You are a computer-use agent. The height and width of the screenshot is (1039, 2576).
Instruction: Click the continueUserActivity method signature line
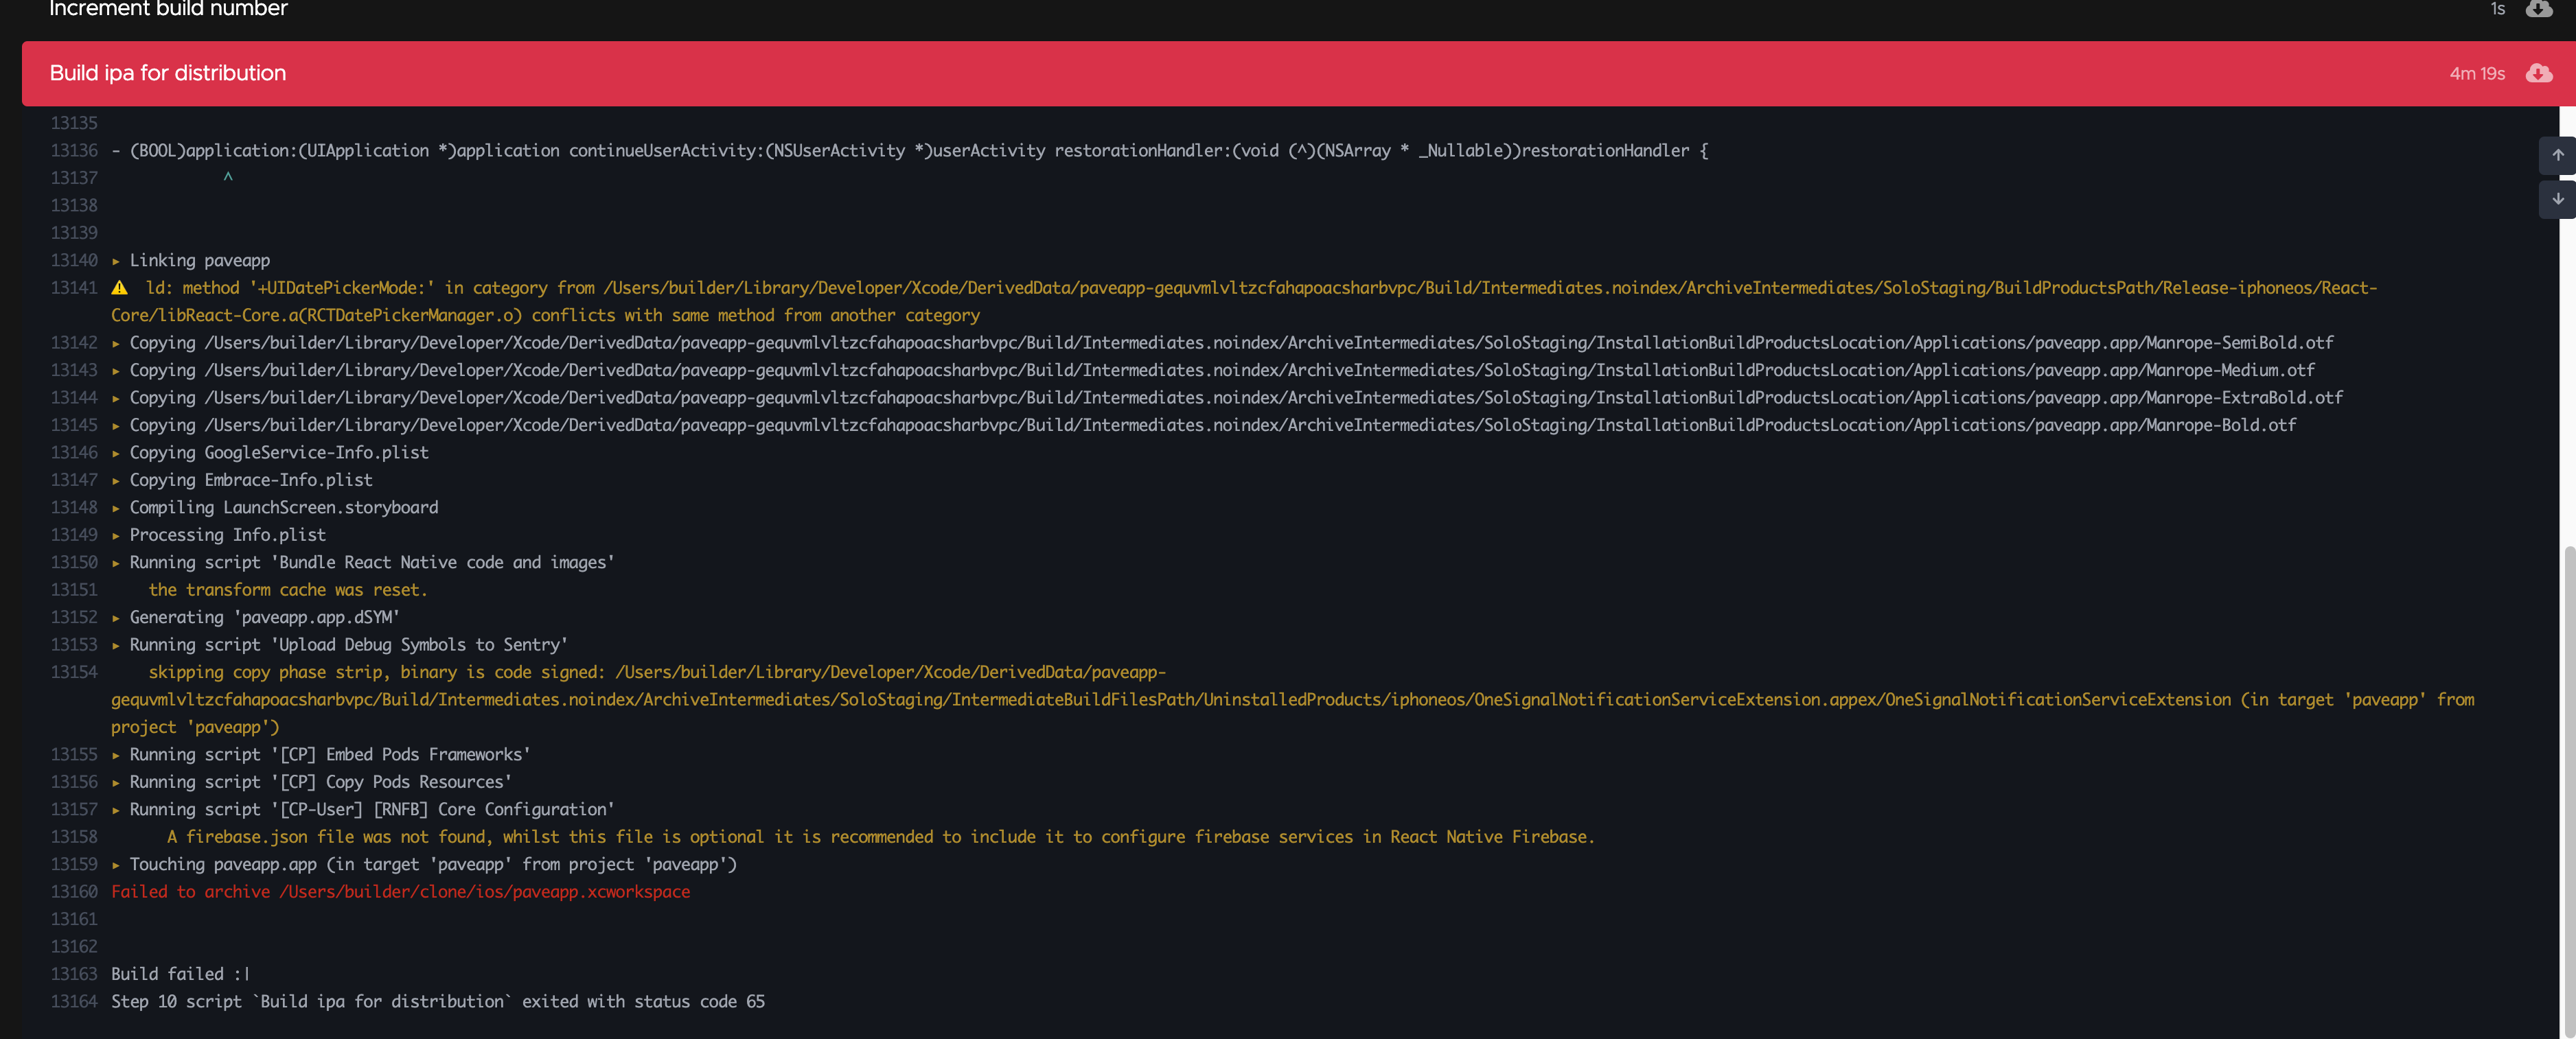(910, 151)
